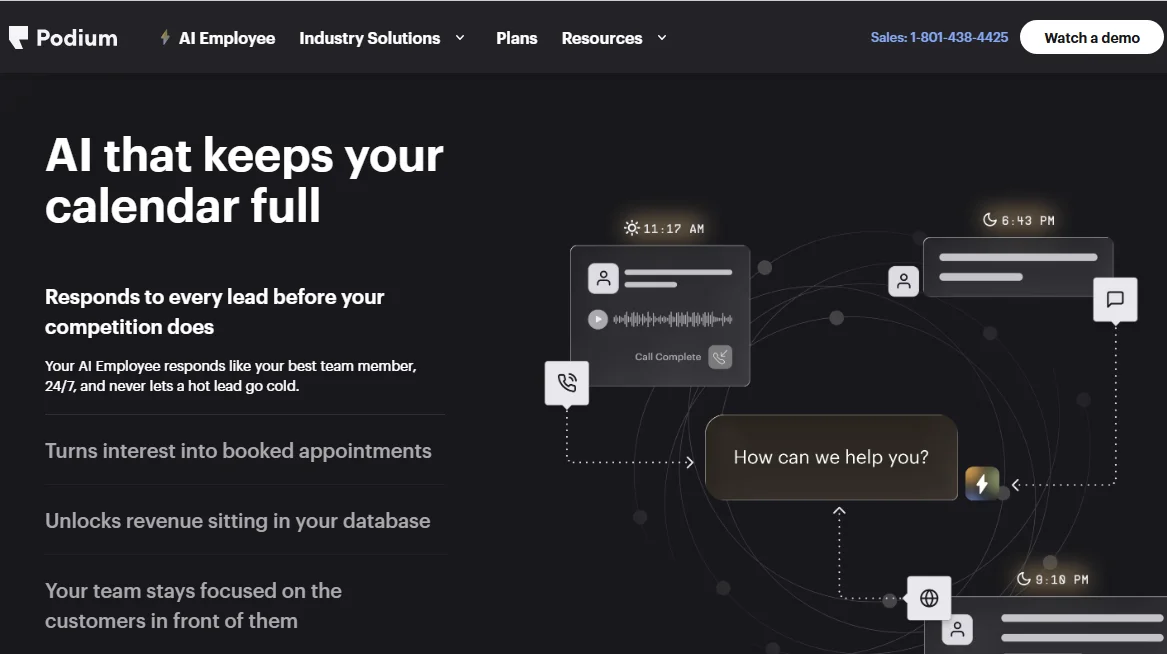
Task: Click the 11:17 AM timestamp
Action: pos(674,228)
